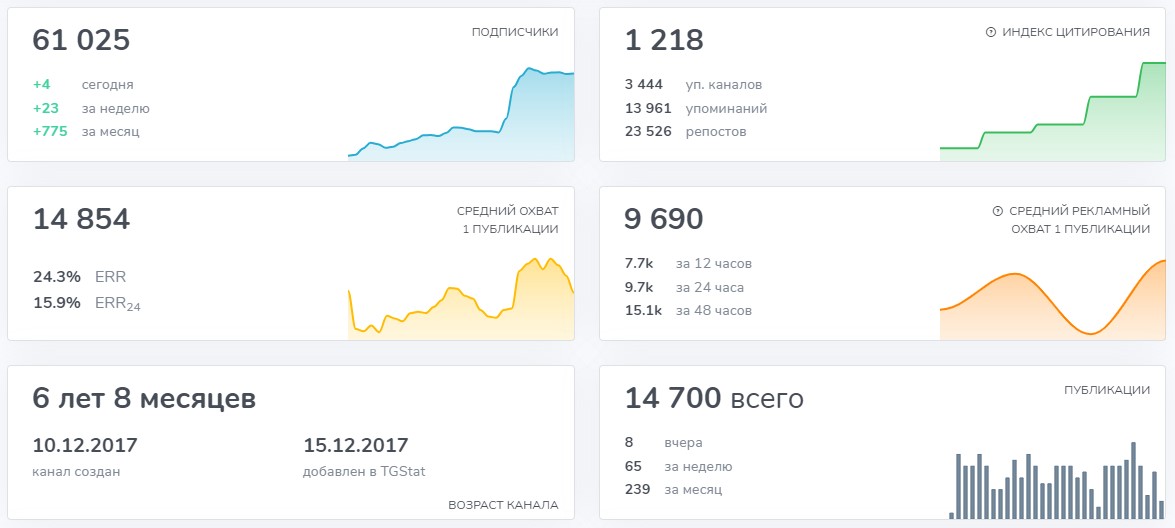
Task: Click the Возраст канала label
Action: pos(504,505)
